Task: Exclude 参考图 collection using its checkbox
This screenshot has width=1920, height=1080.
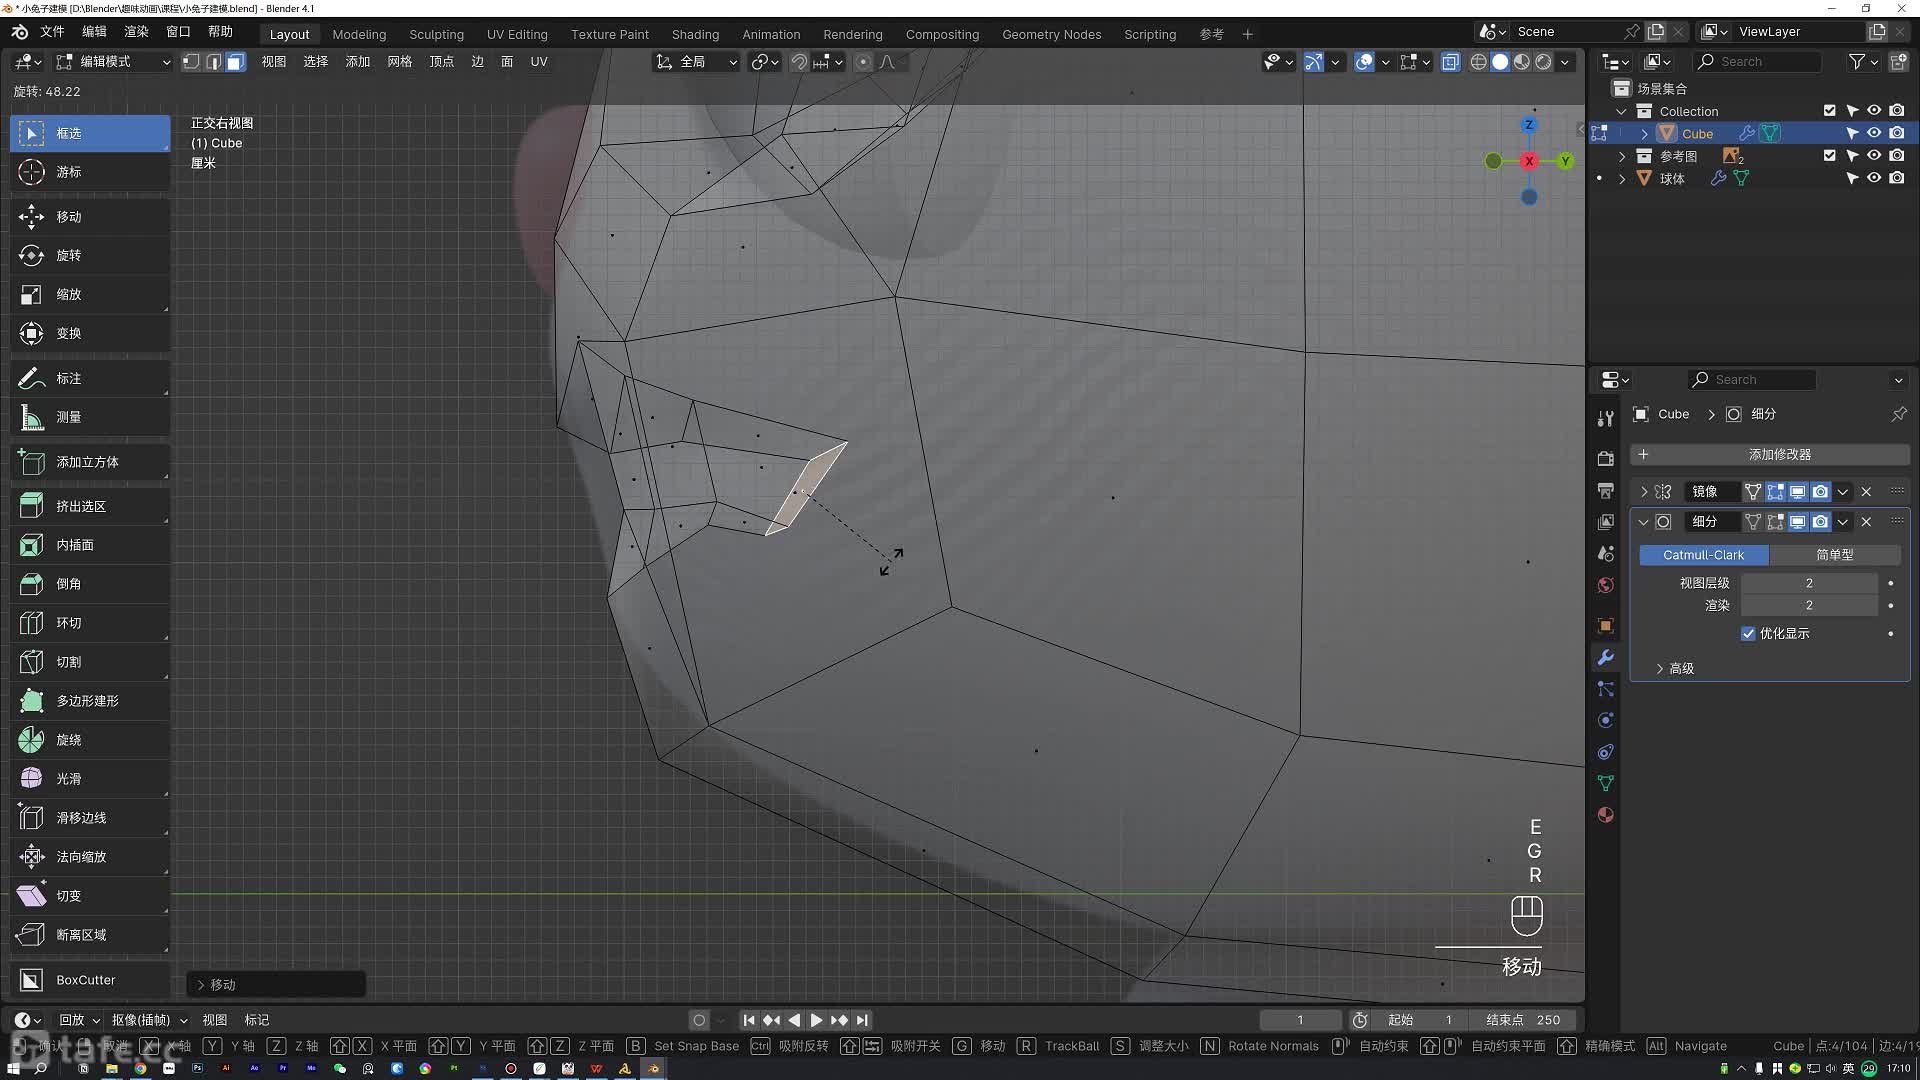Action: [1829, 156]
